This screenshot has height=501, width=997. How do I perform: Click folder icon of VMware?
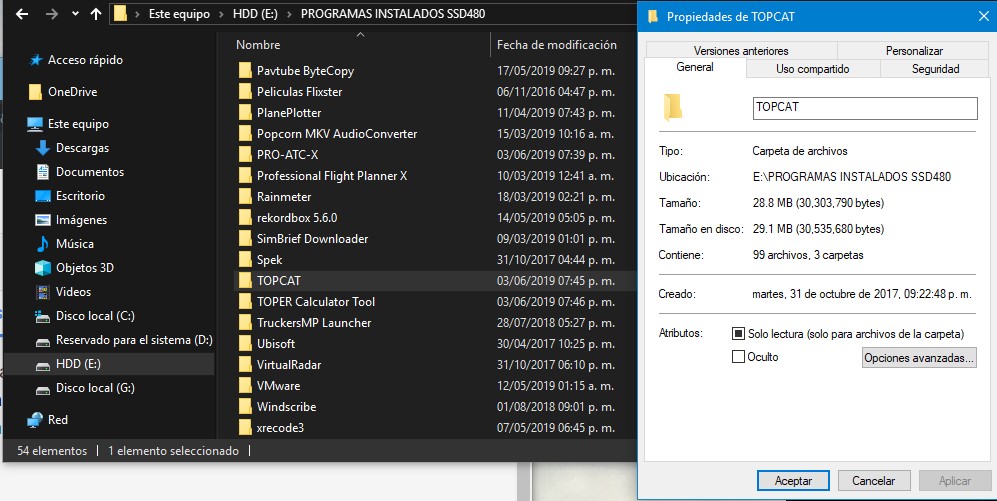[245, 385]
